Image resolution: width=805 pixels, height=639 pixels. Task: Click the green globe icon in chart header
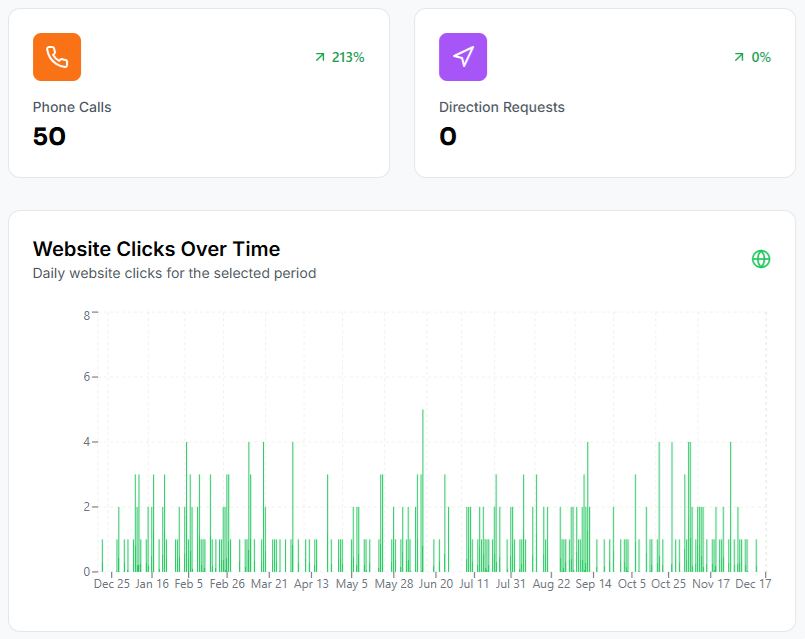click(761, 259)
